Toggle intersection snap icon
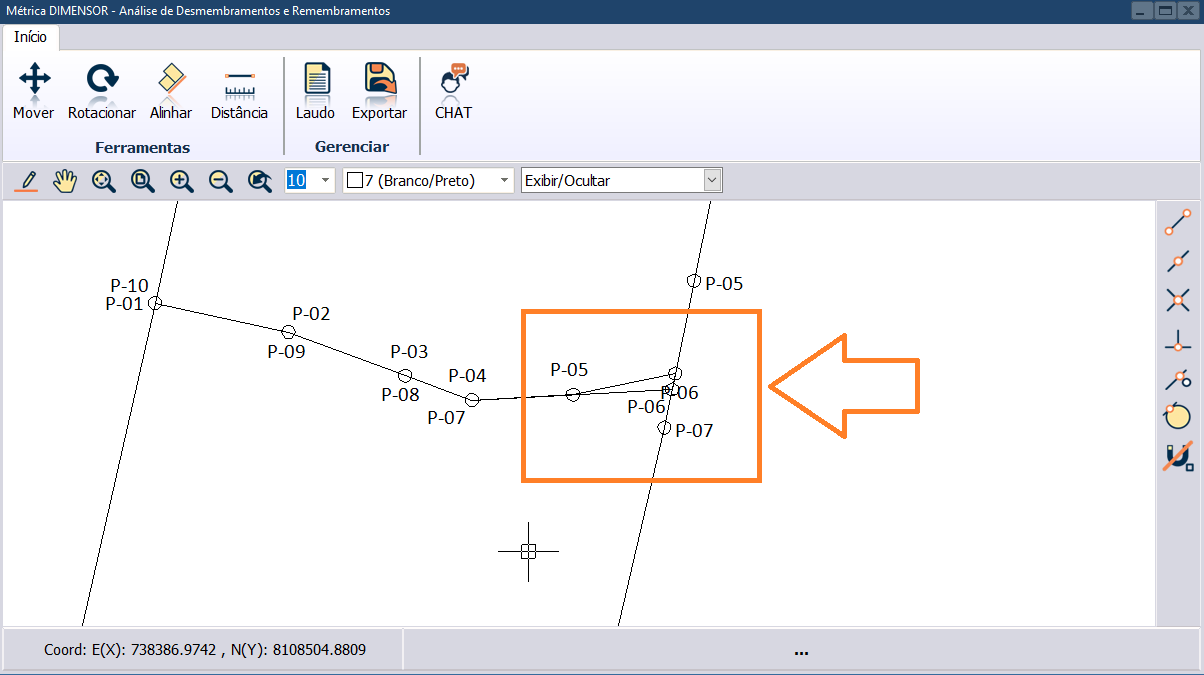The width and height of the screenshot is (1204, 675). (1178, 300)
